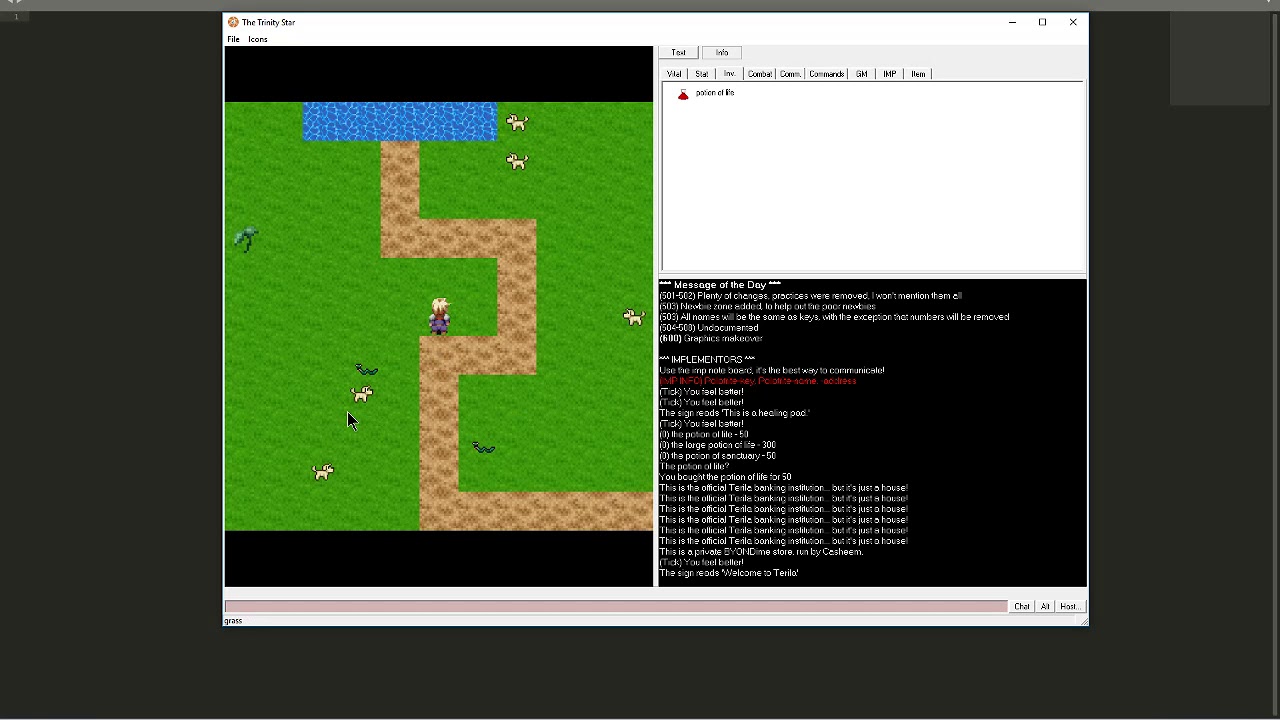
Task: Click the green pickaxe item on grass
Action: coord(246,238)
